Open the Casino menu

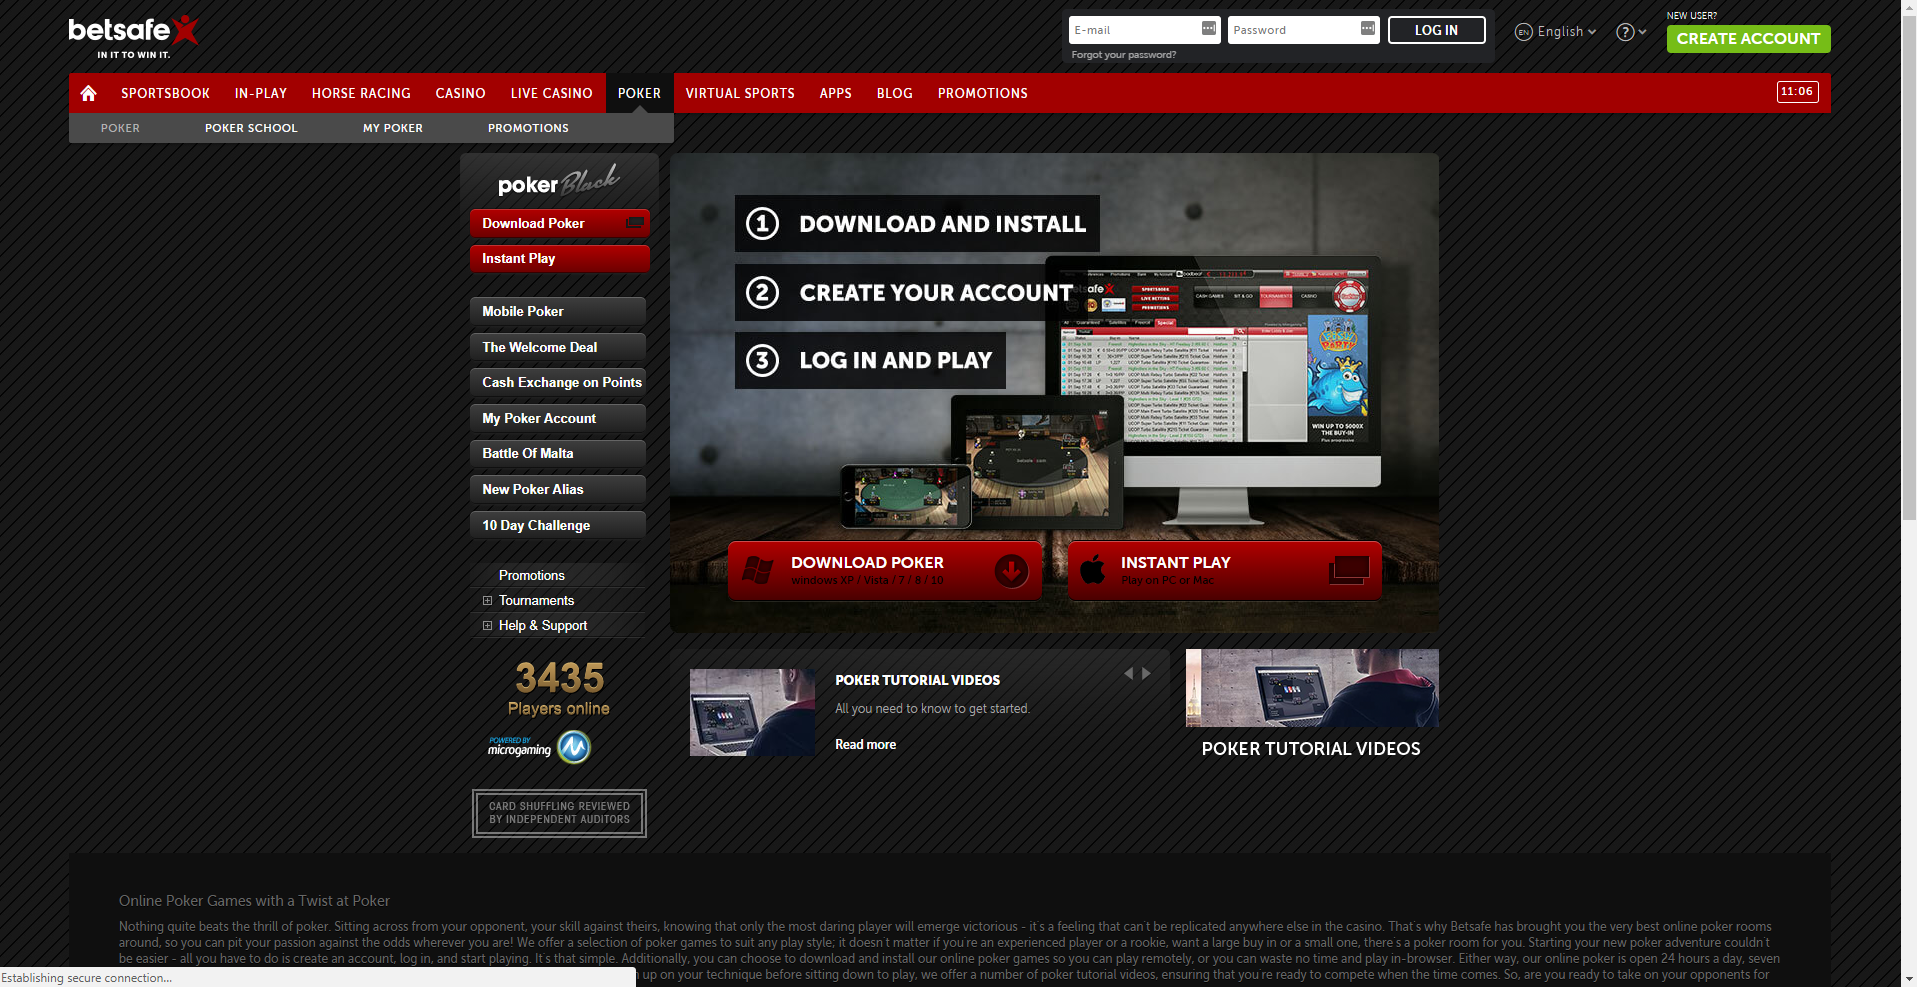(460, 93)
